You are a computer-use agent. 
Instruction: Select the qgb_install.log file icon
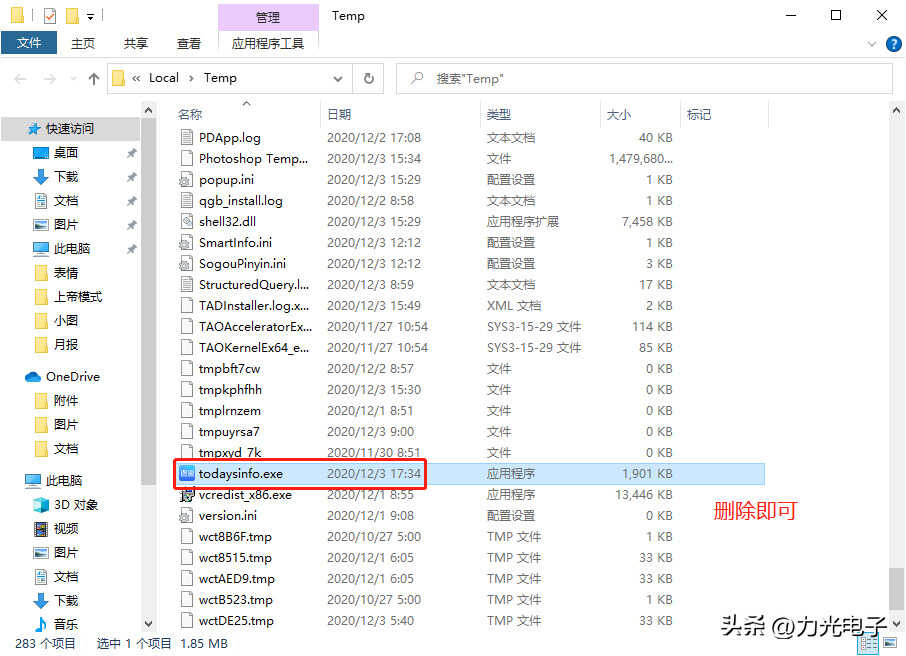pos(187,201)
